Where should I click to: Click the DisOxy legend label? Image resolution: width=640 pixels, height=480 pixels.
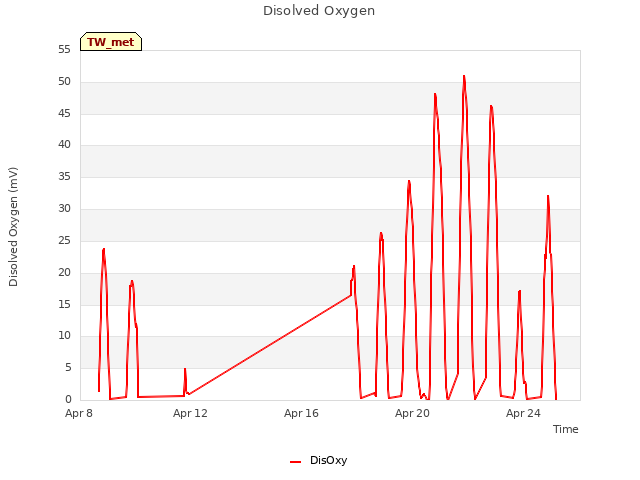coord(328,460)
